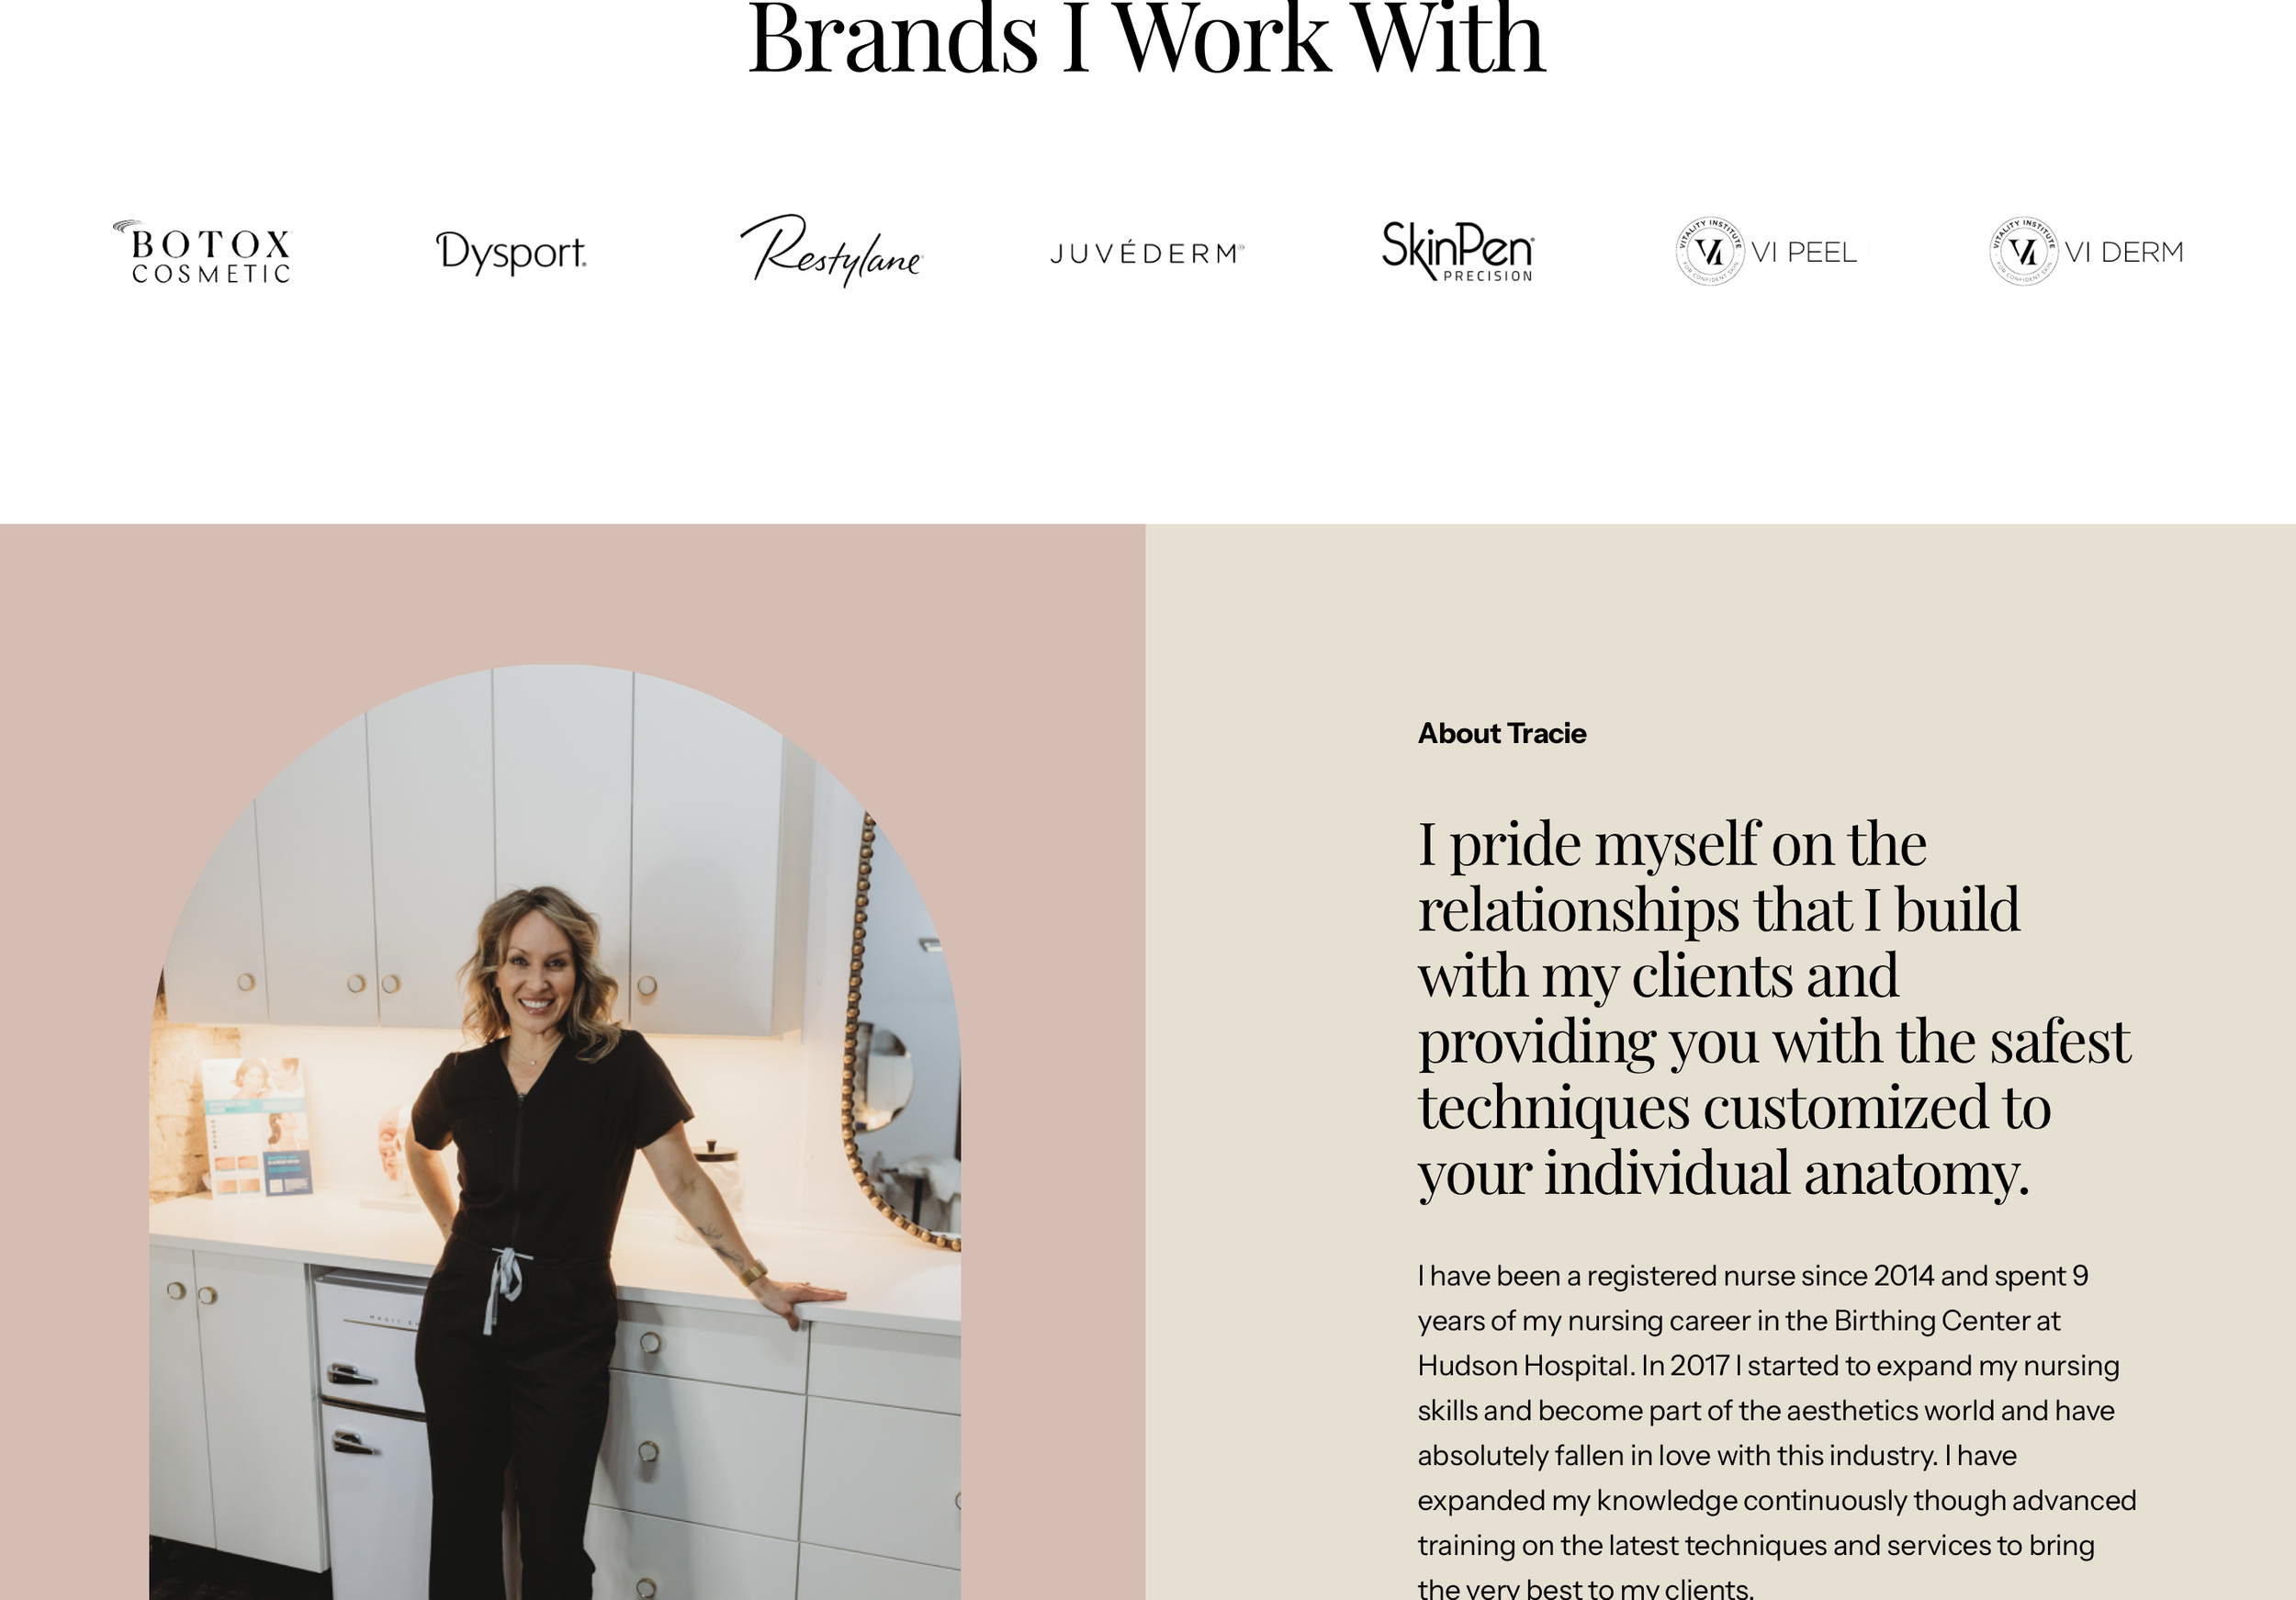
Task: Click the Botox Cosmetic logo
Action: (x=202, y=252)
